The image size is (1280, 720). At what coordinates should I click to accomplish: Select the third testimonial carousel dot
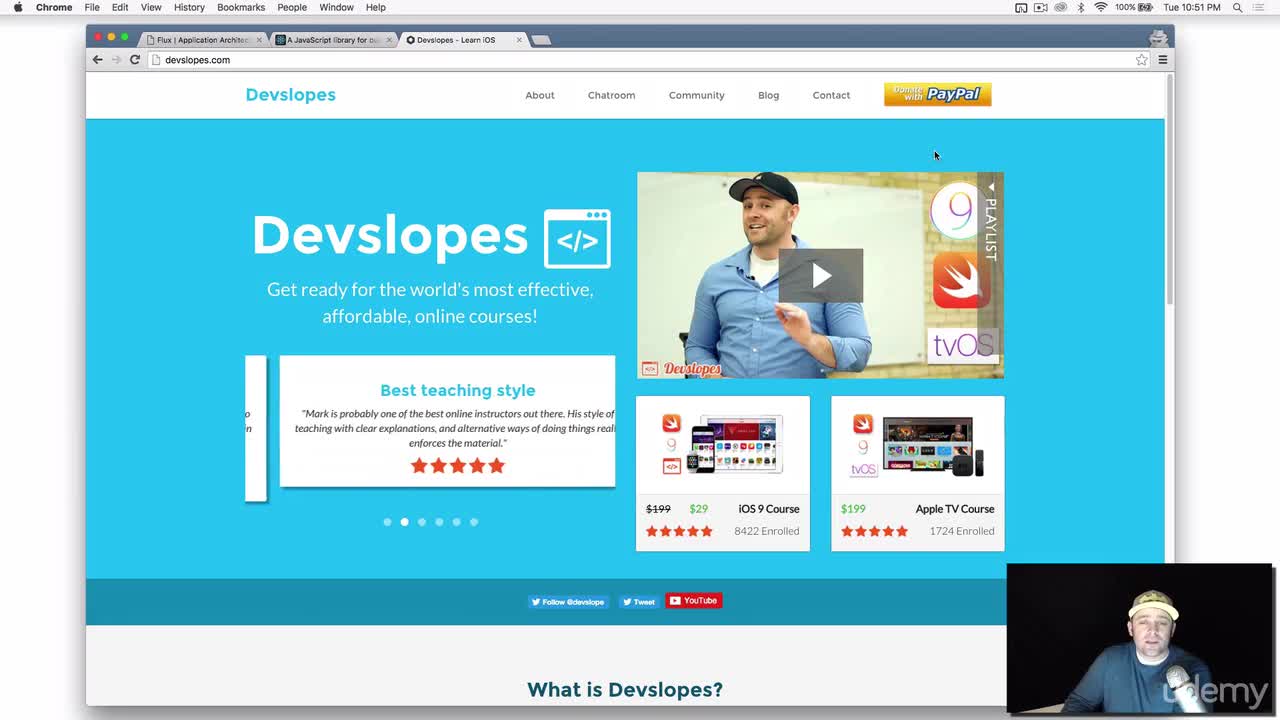point(422,522)
